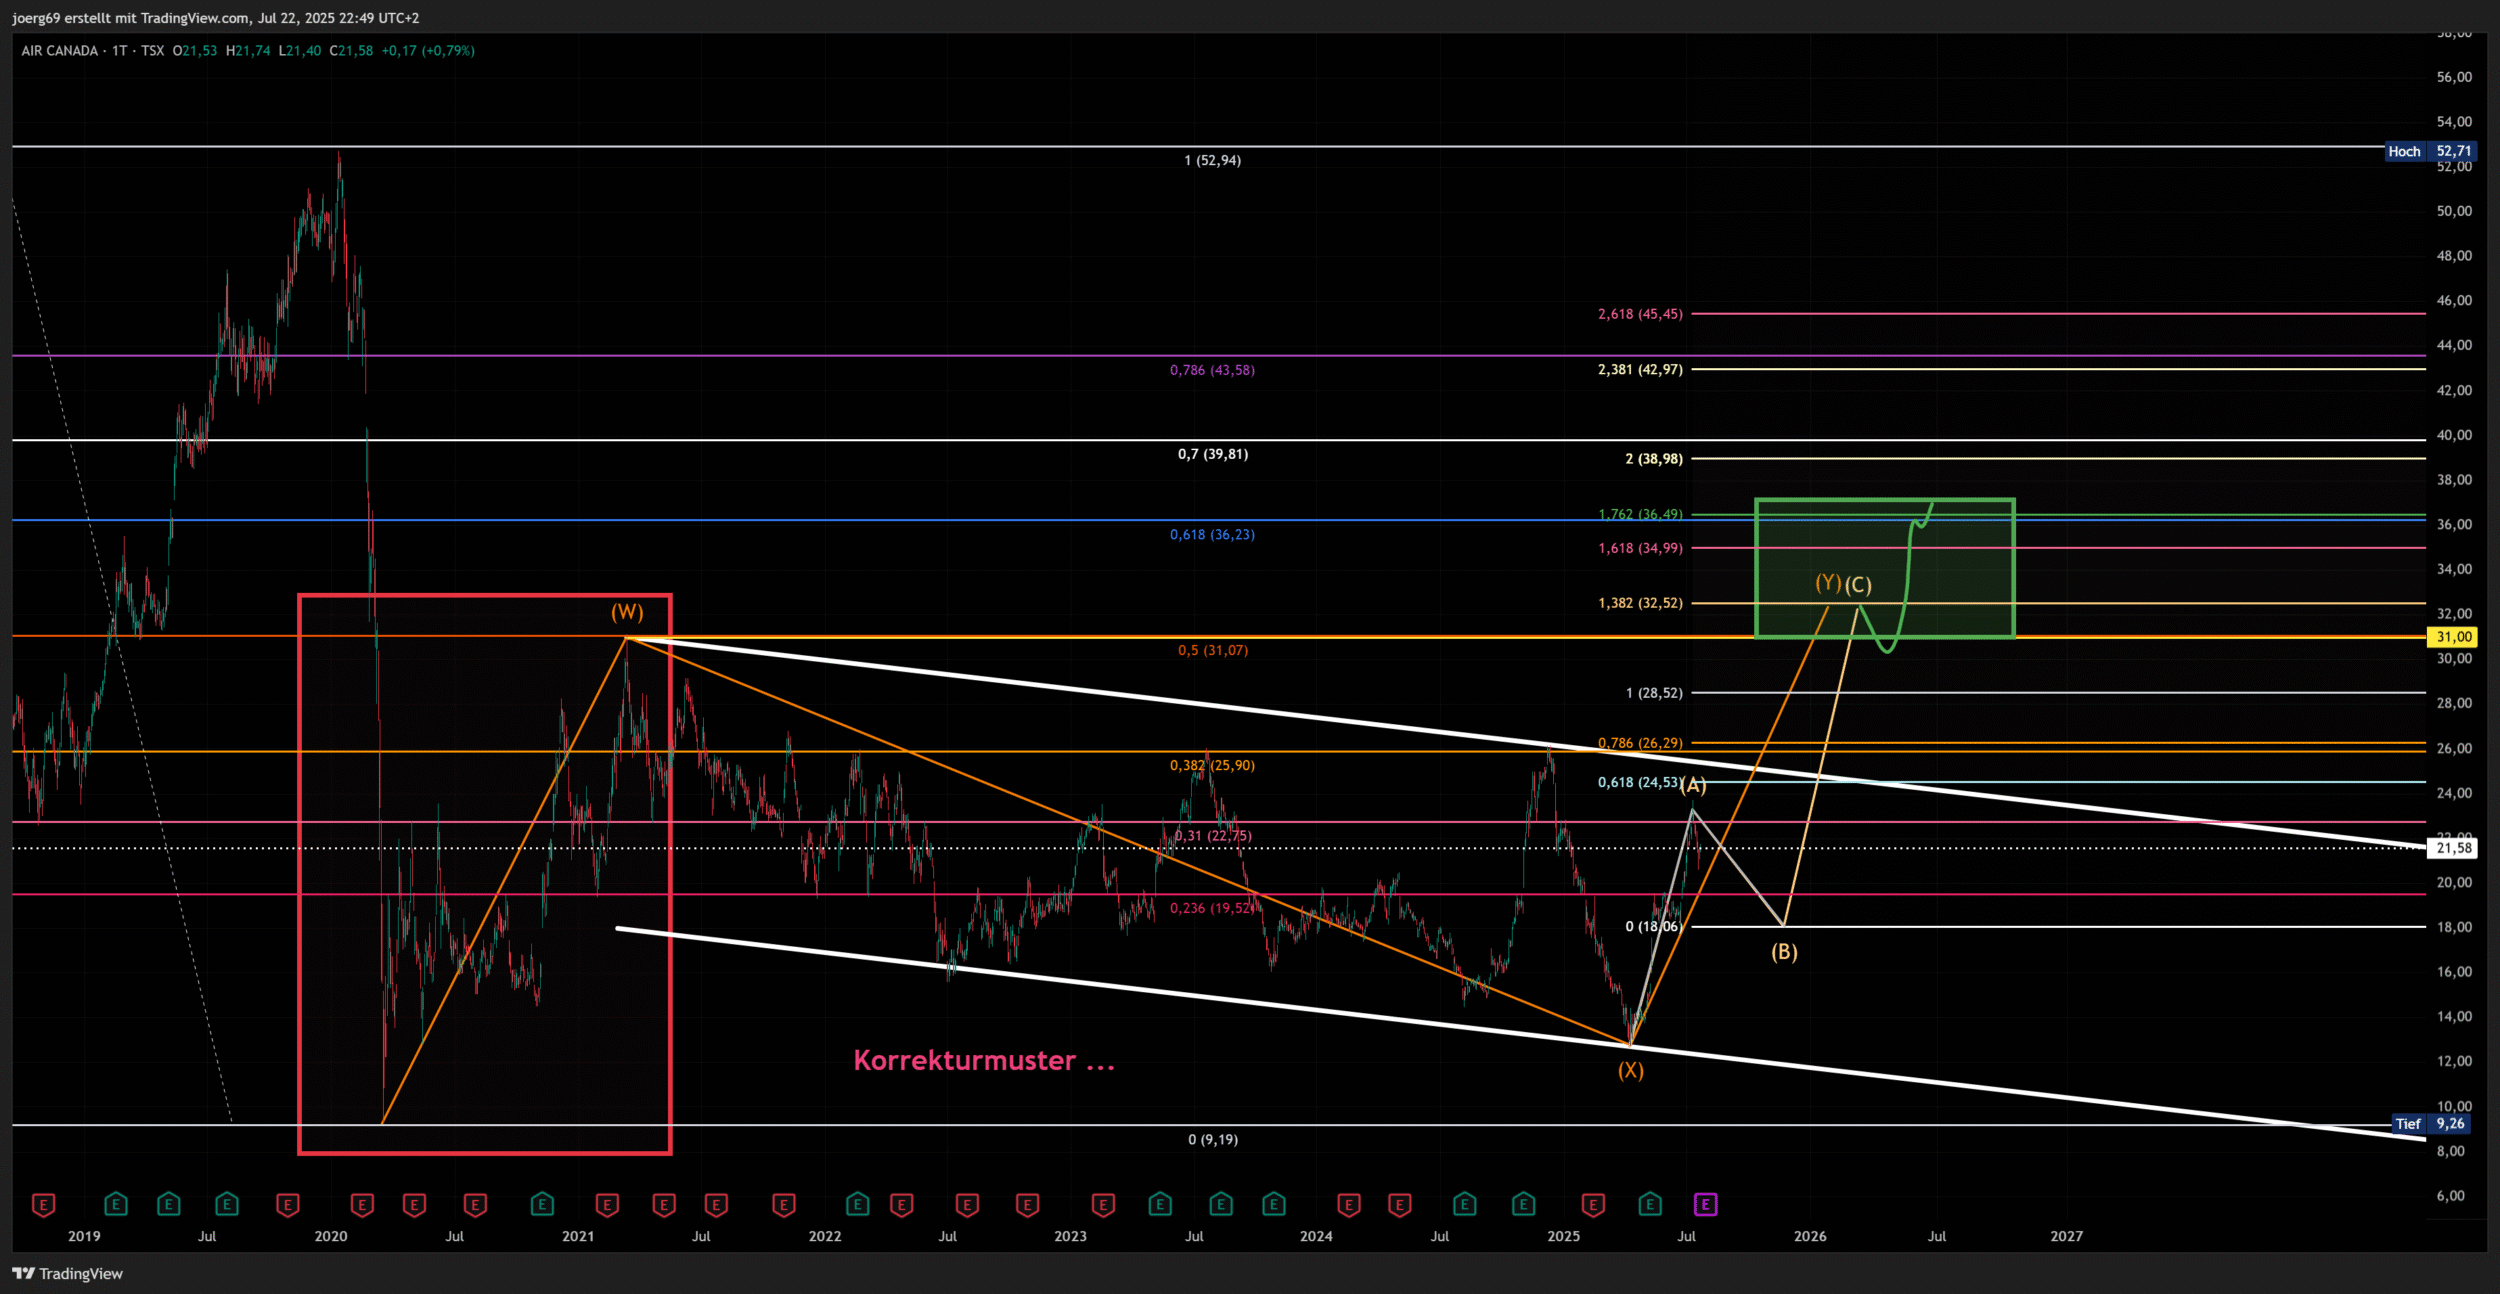
Task: Click the current price label 21,58
Action: (x=2453, y=848)
